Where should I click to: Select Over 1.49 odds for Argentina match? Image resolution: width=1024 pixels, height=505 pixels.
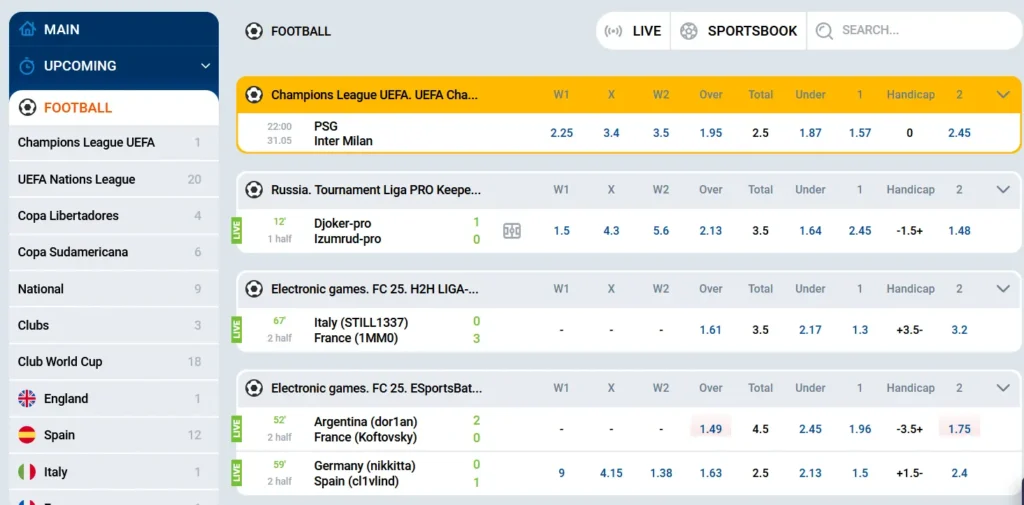tap(710, 429)
